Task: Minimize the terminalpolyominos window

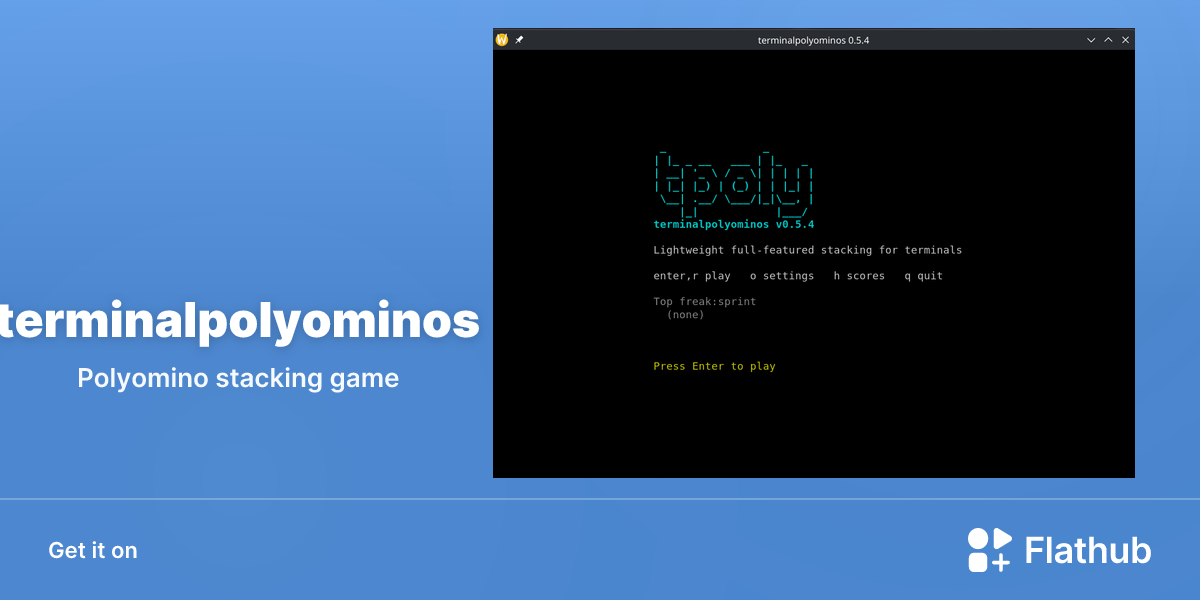Action: click(x=1091, y=40)
